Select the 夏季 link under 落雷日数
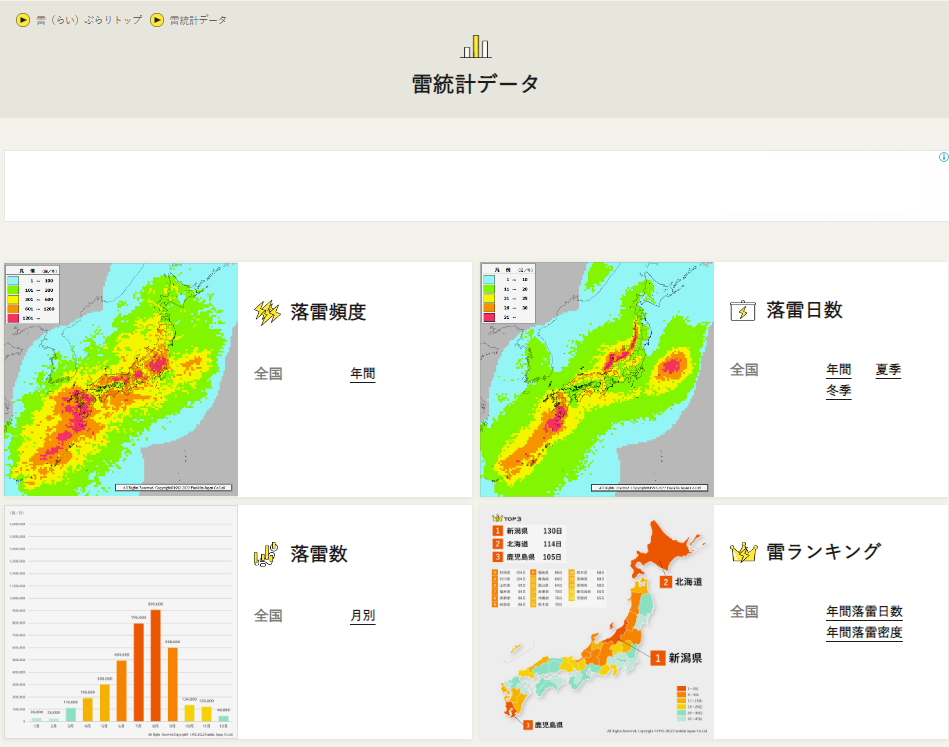This screenshot has height=747, width=949. coord(887,370)
